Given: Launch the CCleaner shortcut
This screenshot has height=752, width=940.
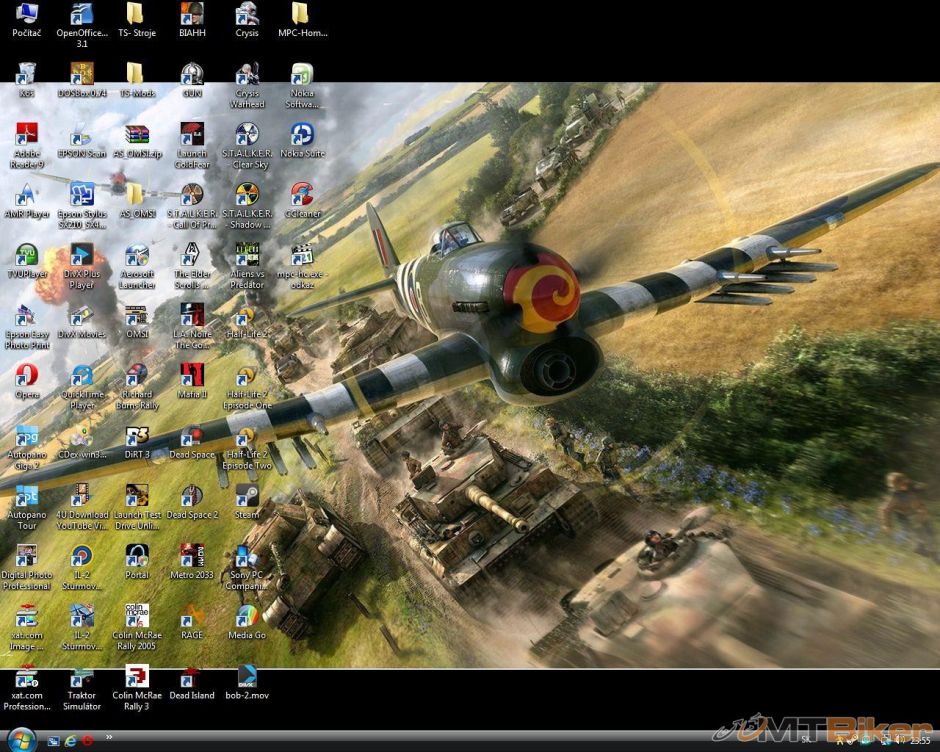Looking at the screenshot, I should (x=302, y=195).
